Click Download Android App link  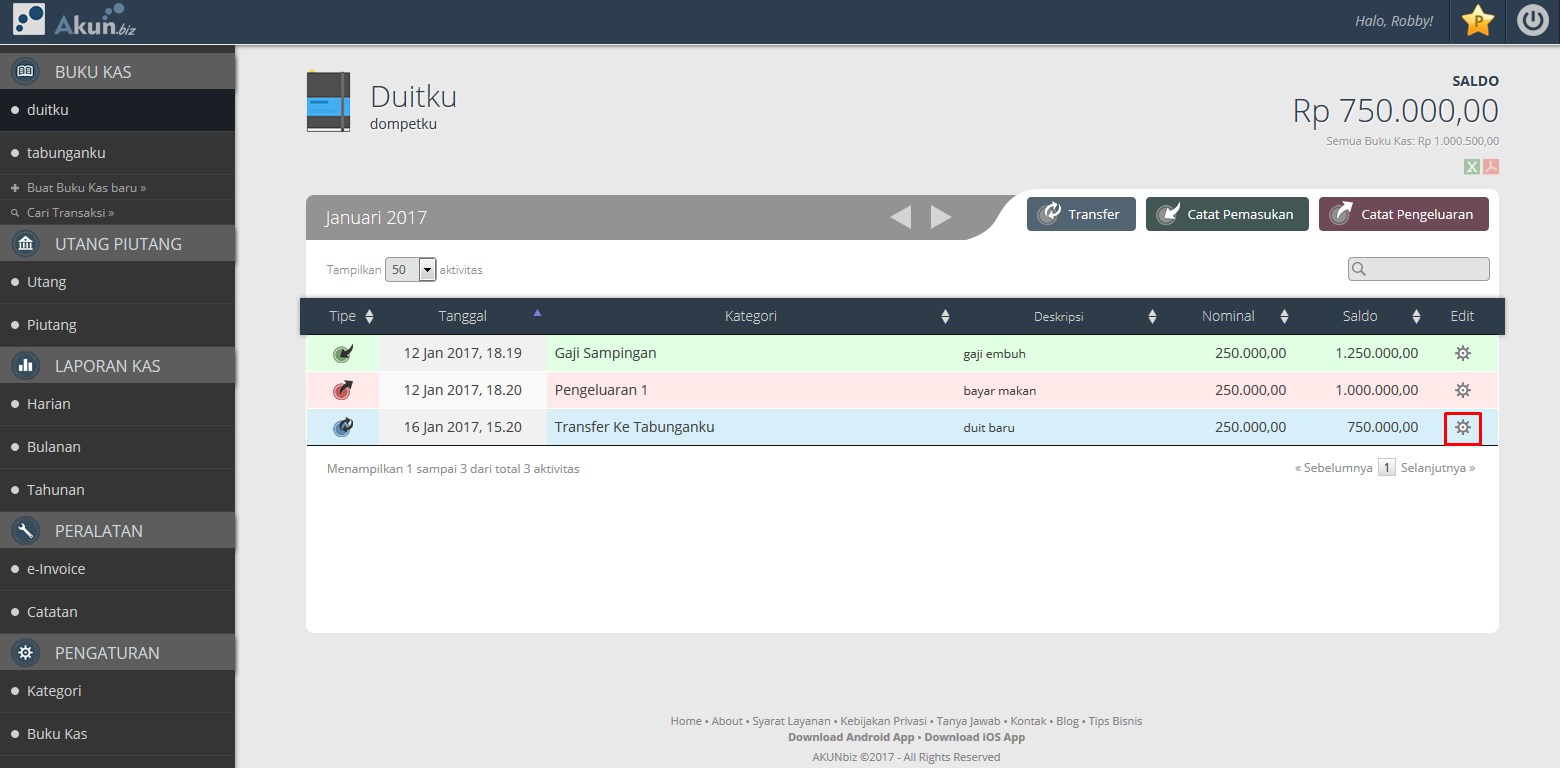(x=851, y=737)
